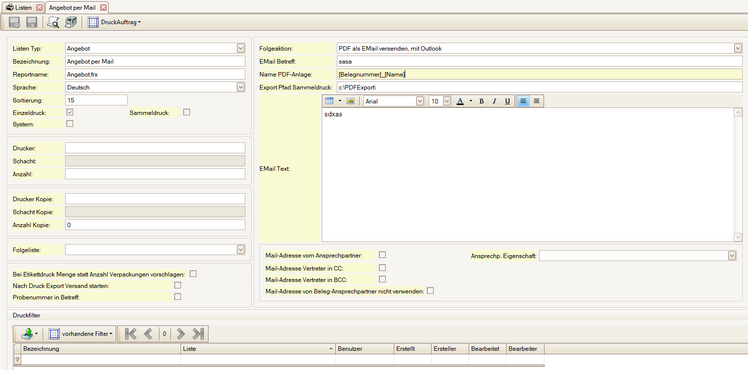
Task: Jump to first filter record
Action: tap(130, 334)
